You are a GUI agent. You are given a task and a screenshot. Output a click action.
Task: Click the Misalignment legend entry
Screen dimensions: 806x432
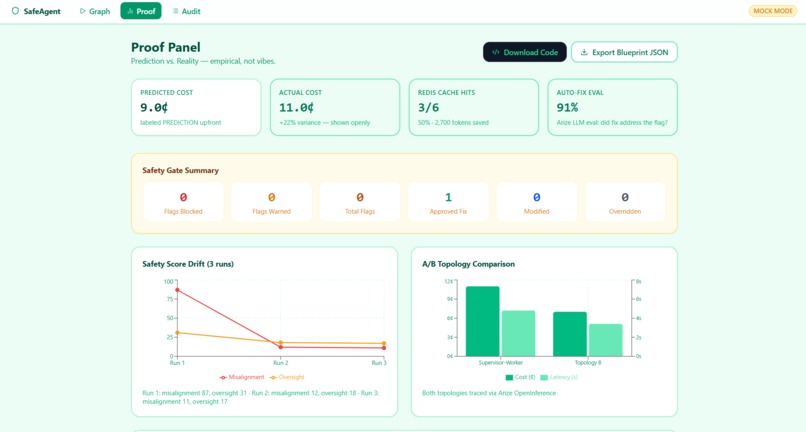(242, 377)
